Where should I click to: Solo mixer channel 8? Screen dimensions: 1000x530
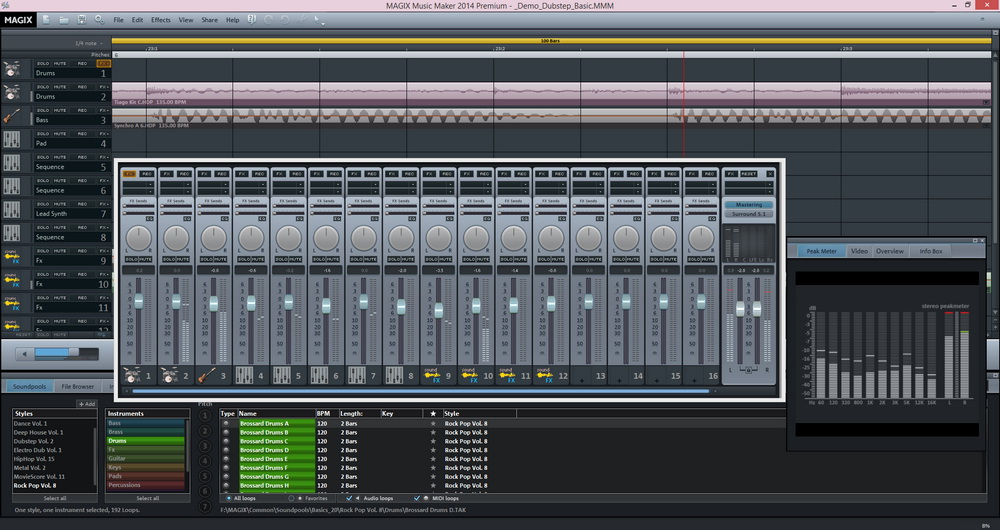[x=394, y=260]
